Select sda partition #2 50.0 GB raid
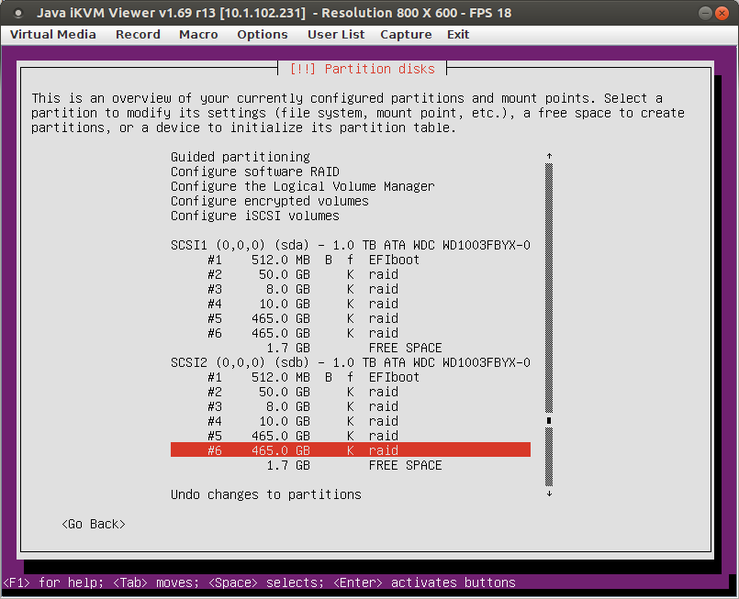The image size is (739, 599). click(x=351, y=274)
